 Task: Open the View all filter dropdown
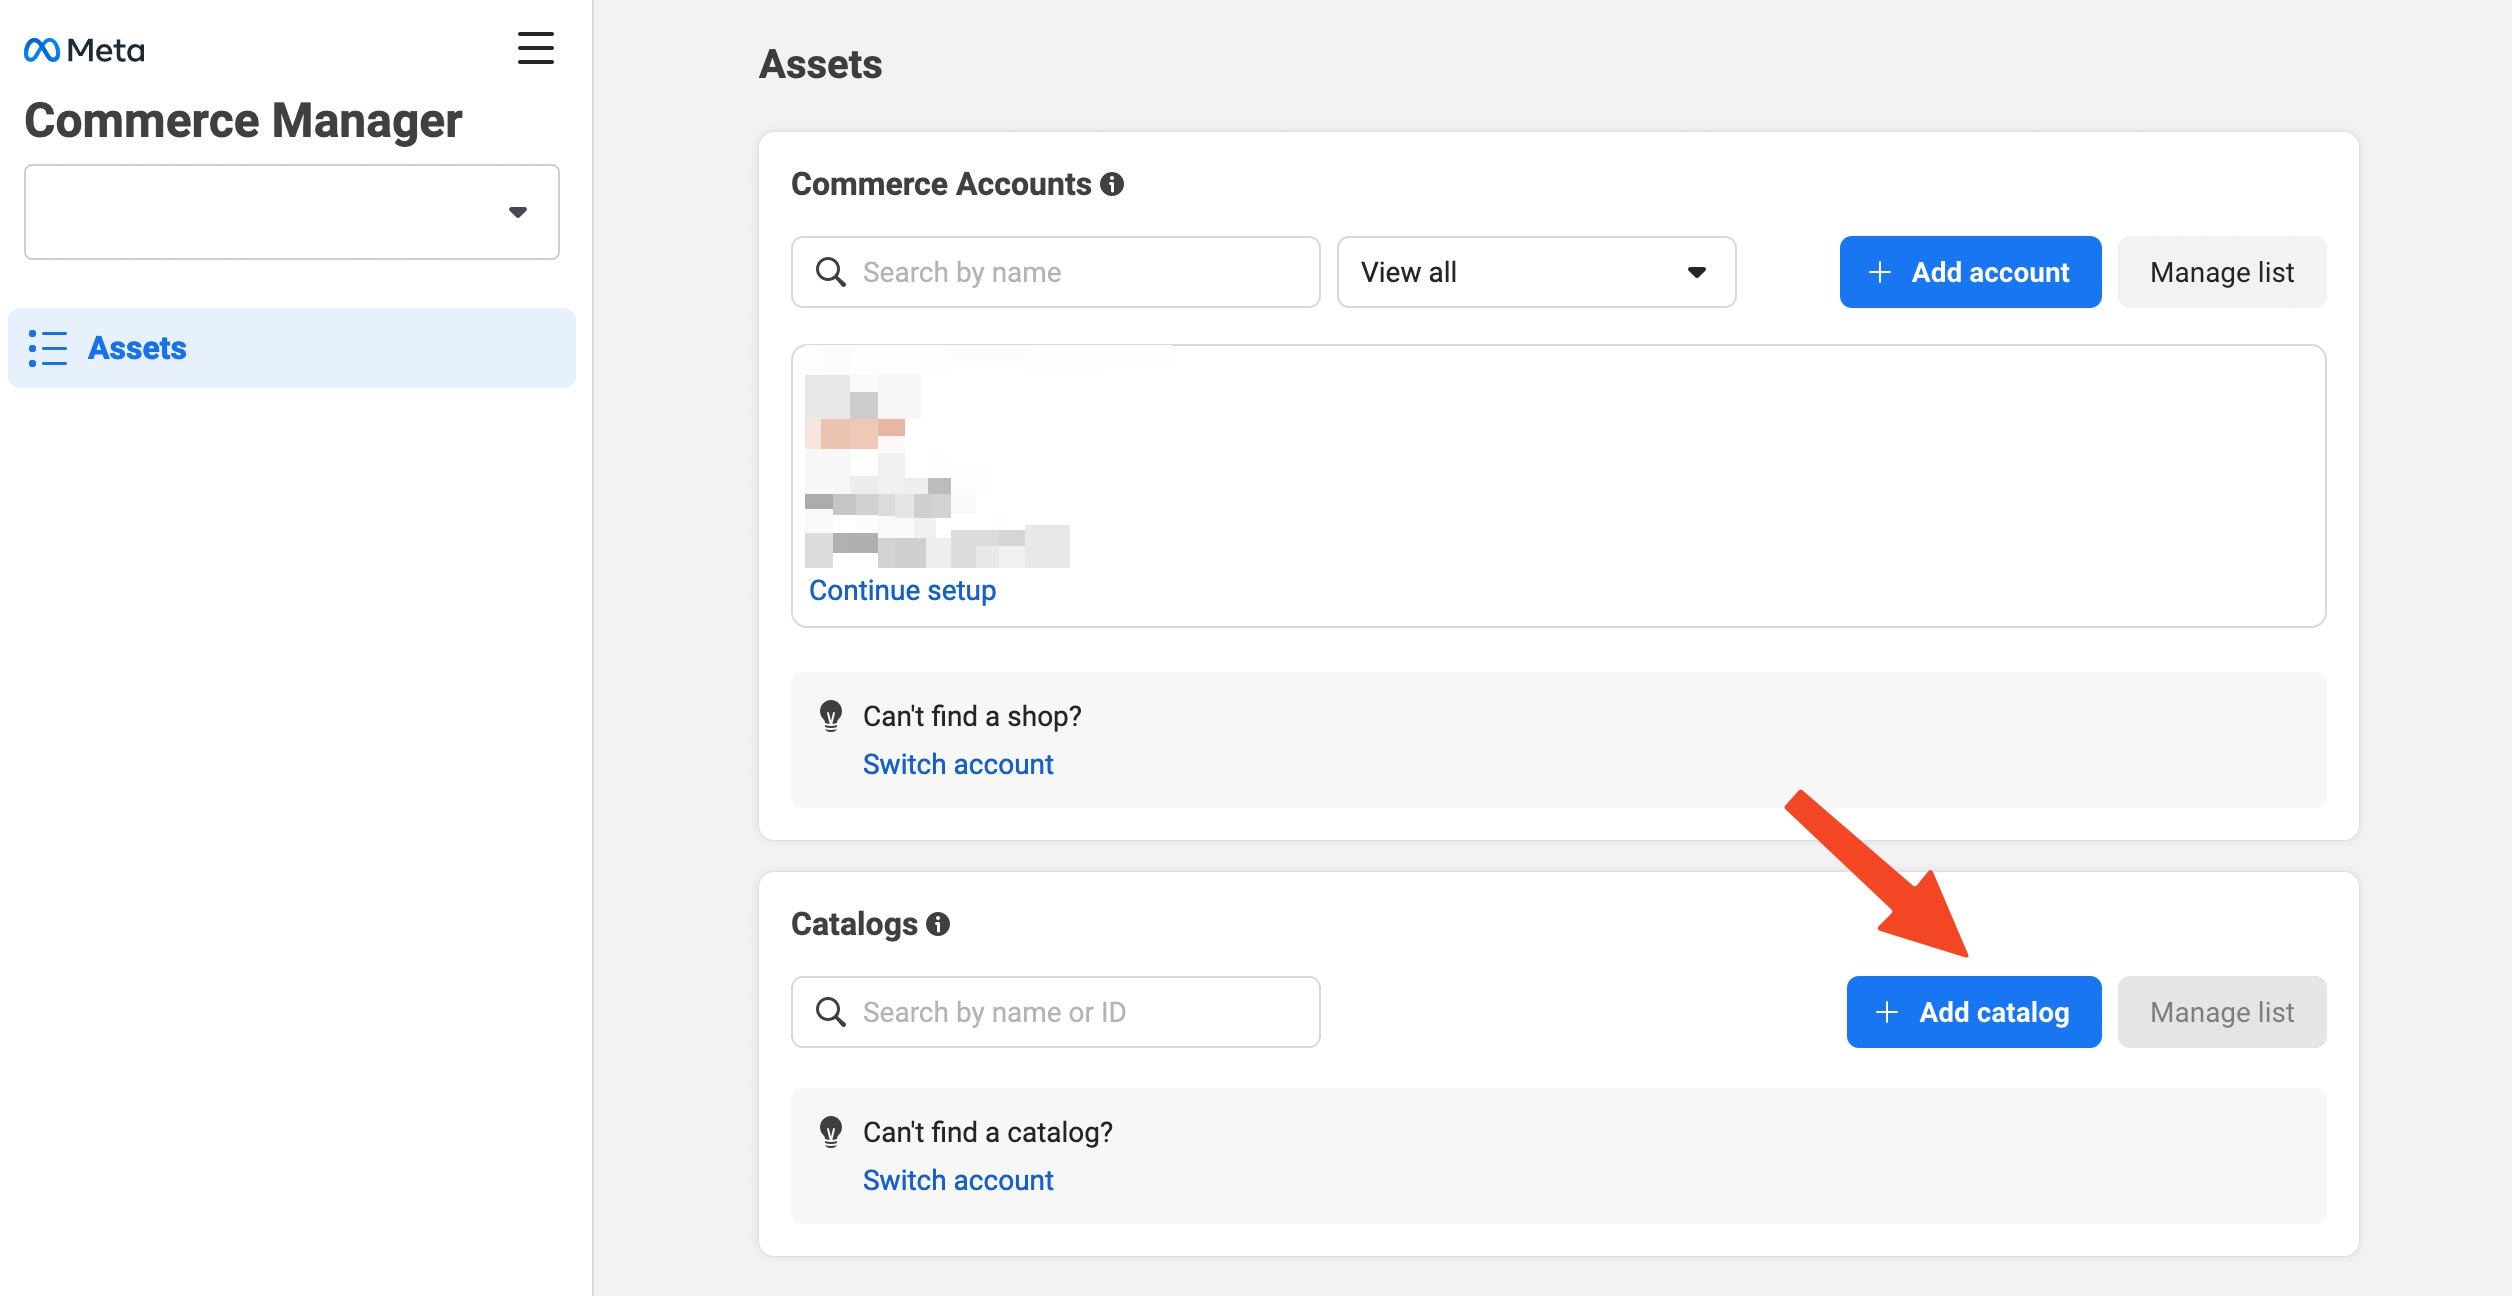(1536, 272)
